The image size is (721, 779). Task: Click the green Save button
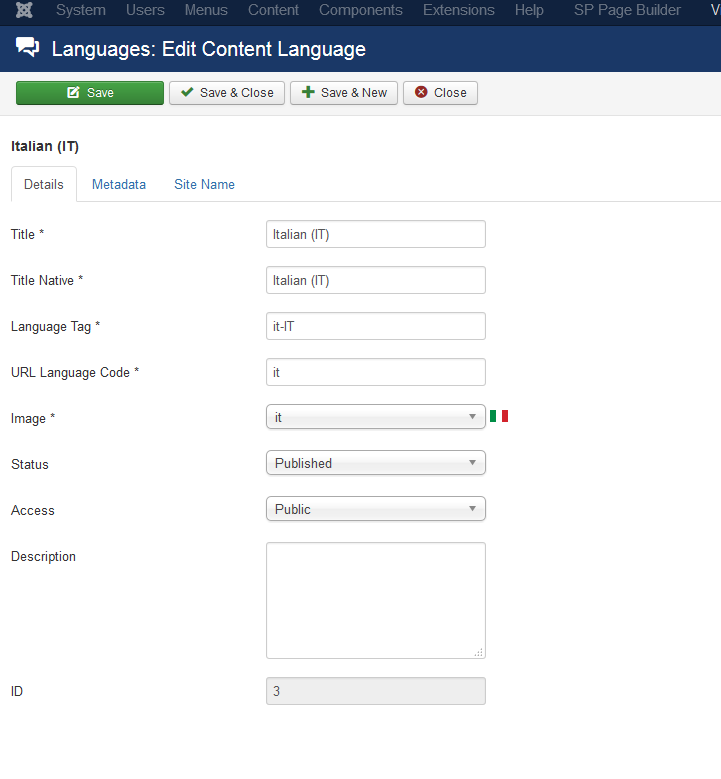click(x=90, y=93)
